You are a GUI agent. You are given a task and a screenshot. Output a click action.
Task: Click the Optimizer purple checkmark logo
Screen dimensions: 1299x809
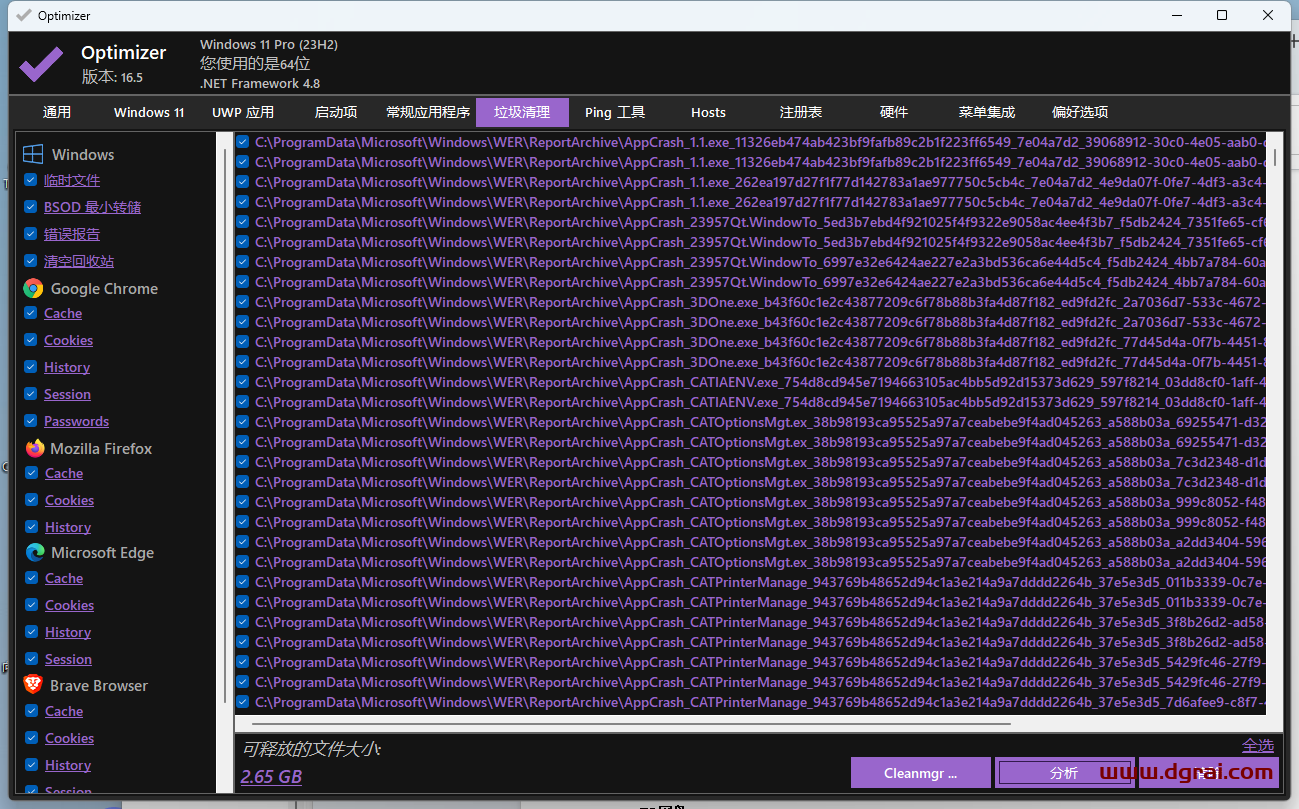pyautogui.click(x=41, y=65)
